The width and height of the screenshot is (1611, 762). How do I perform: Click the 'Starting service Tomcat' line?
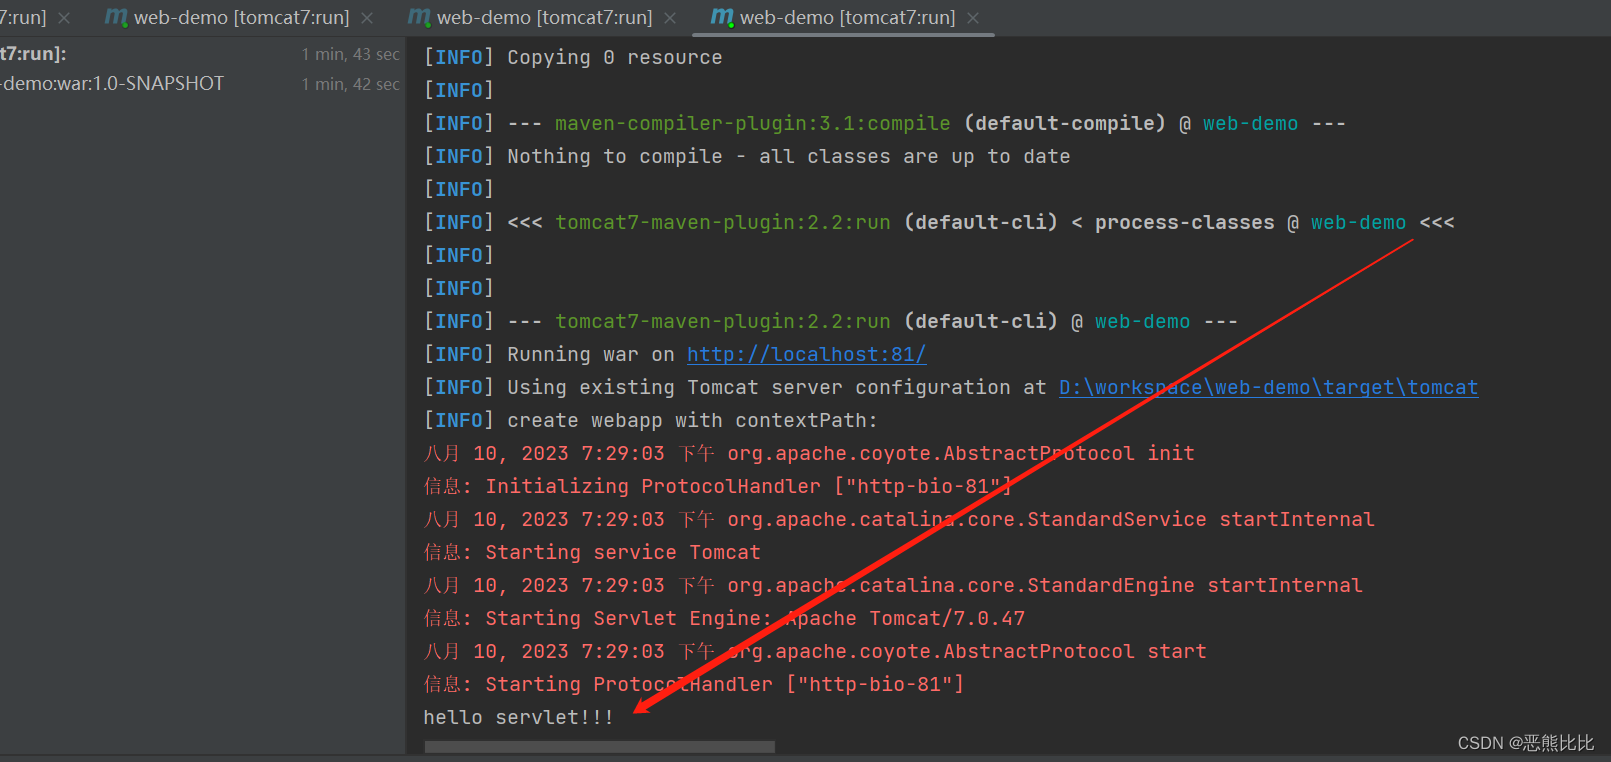point(623,552)
